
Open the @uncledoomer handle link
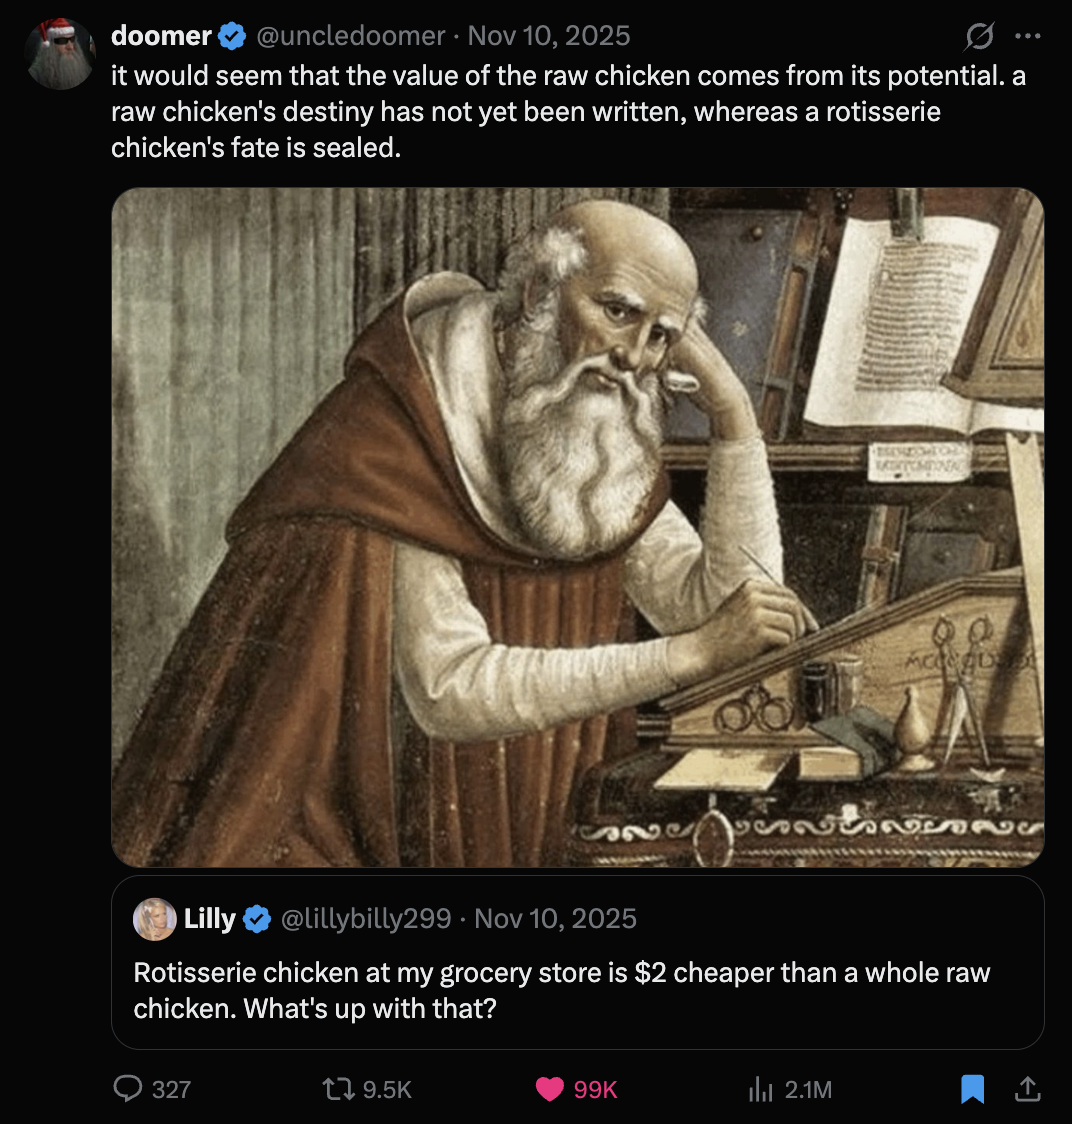pos(351,36)
